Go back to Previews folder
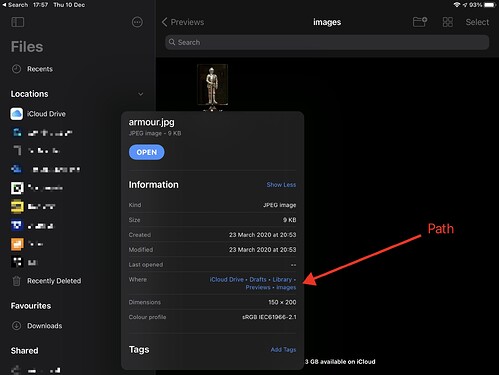The width and height of the screenshot is (499, 375). coord(183,22)
